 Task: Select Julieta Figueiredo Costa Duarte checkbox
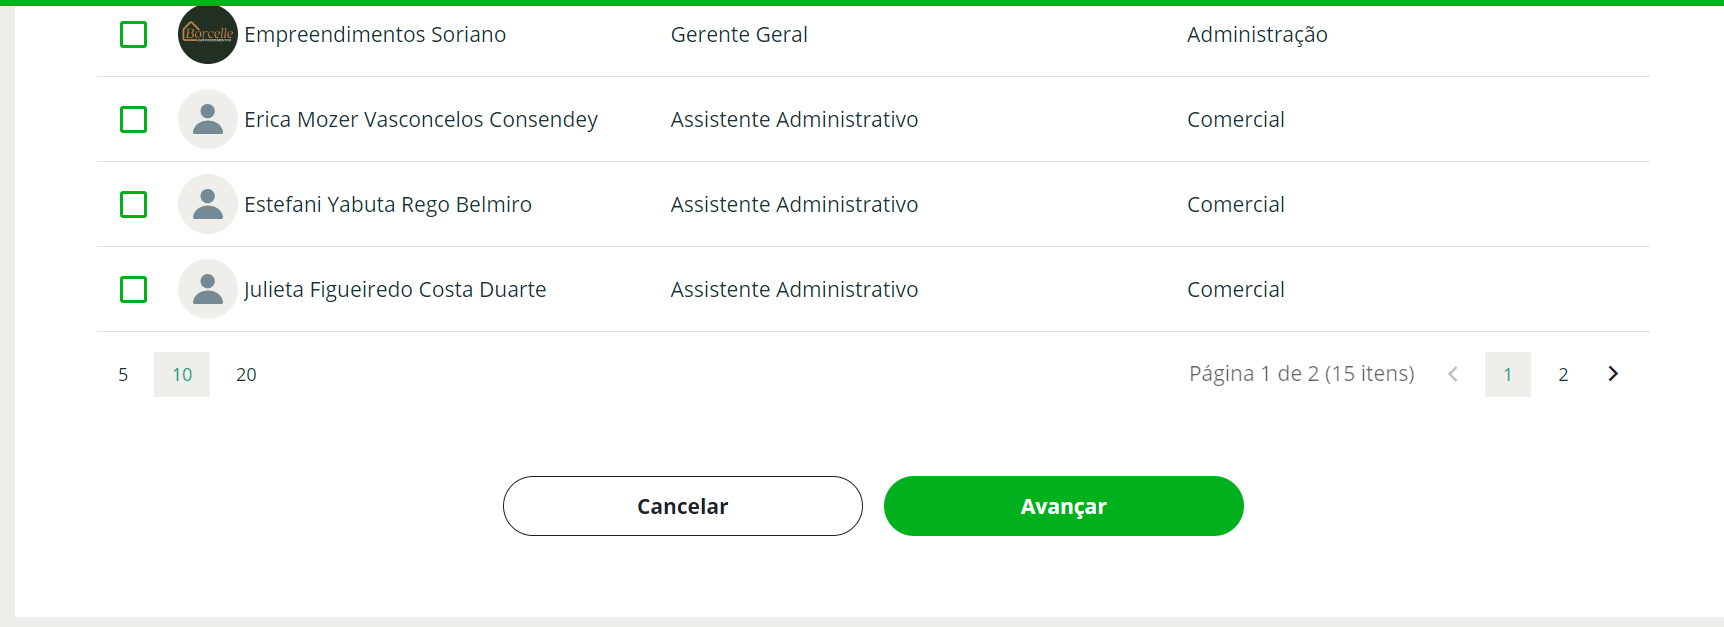pos(133,290)
